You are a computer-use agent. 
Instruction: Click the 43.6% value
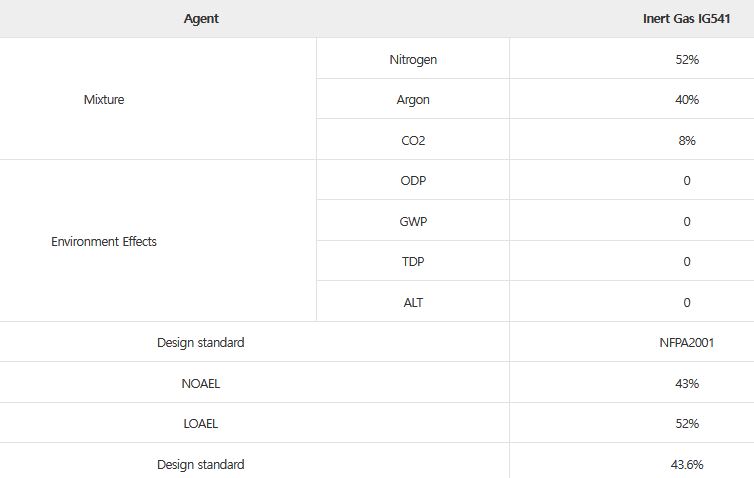coord(686,465)
